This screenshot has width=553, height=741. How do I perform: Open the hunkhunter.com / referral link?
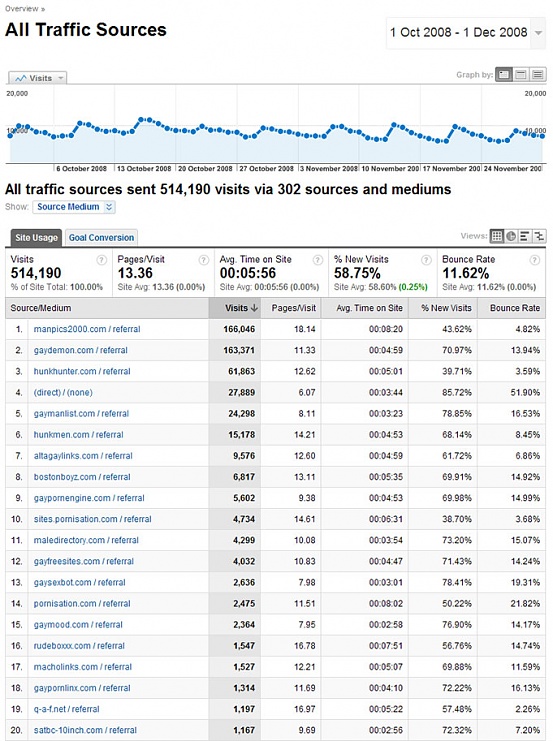point(82,371)
